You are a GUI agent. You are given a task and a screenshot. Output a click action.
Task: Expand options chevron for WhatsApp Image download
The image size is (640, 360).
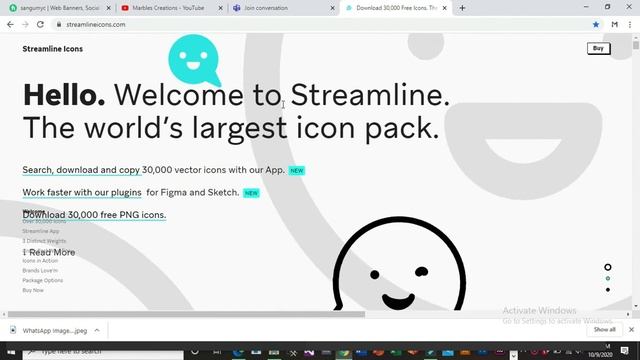coord(97,330)
